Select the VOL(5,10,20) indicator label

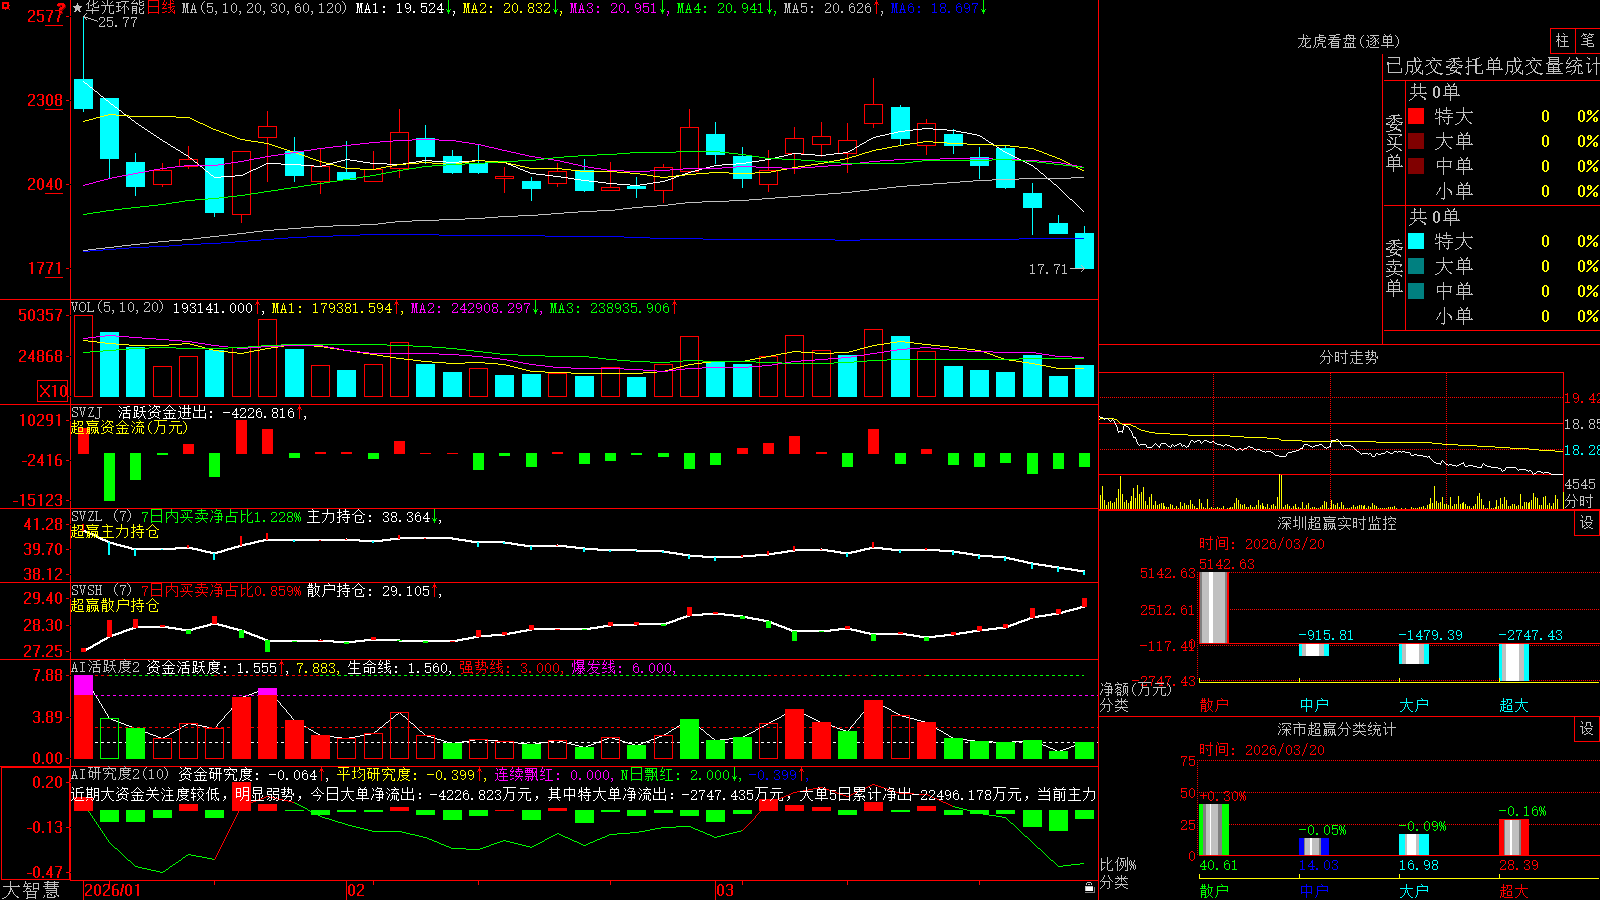[117, 308]
